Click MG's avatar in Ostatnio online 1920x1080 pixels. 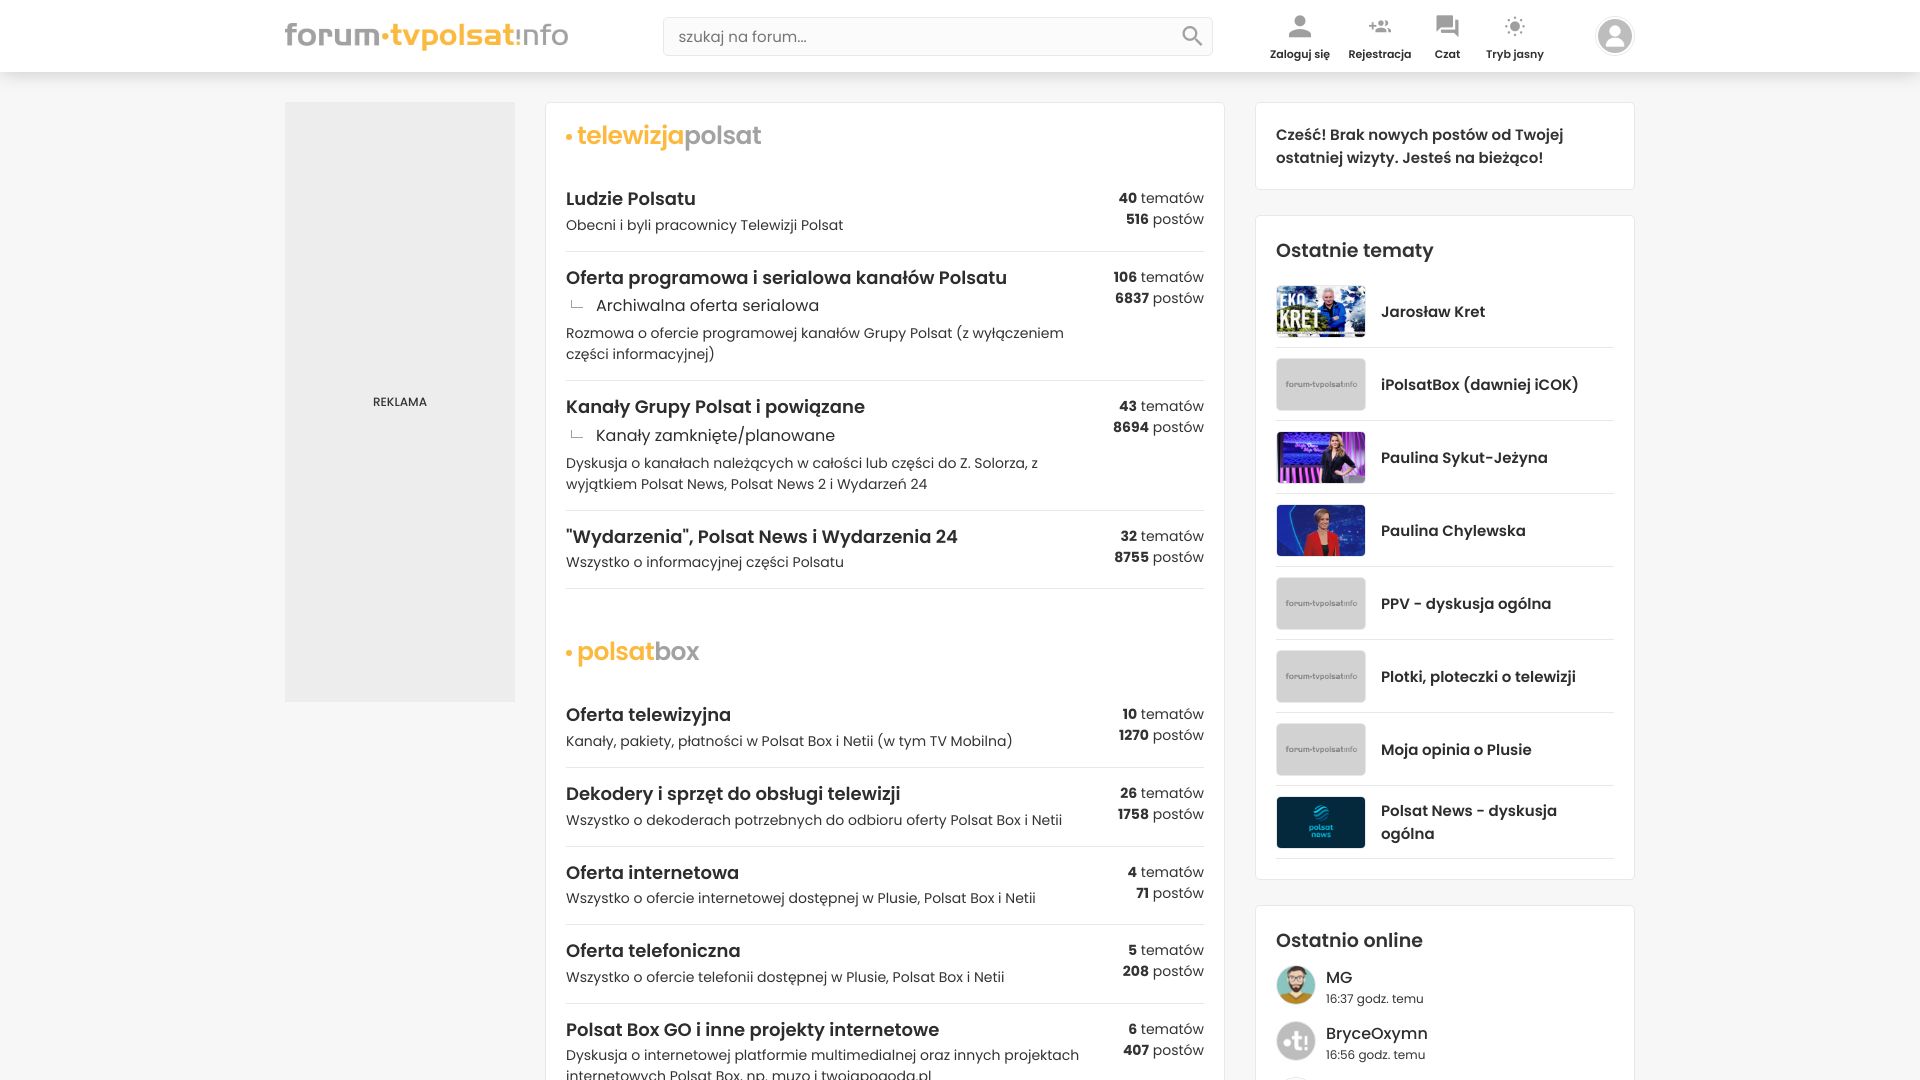[x=1295, y=985]
